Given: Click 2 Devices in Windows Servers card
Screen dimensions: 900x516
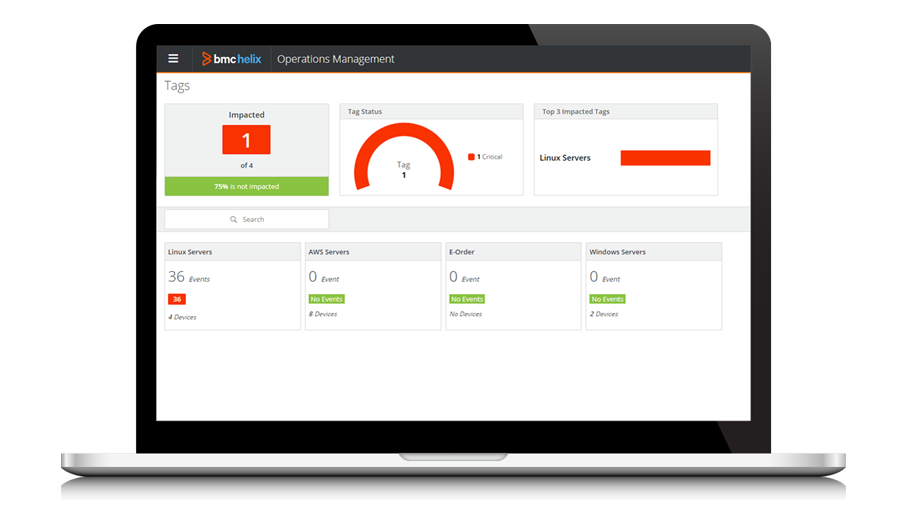Looking at the screenshot, I should click(604, 314).
